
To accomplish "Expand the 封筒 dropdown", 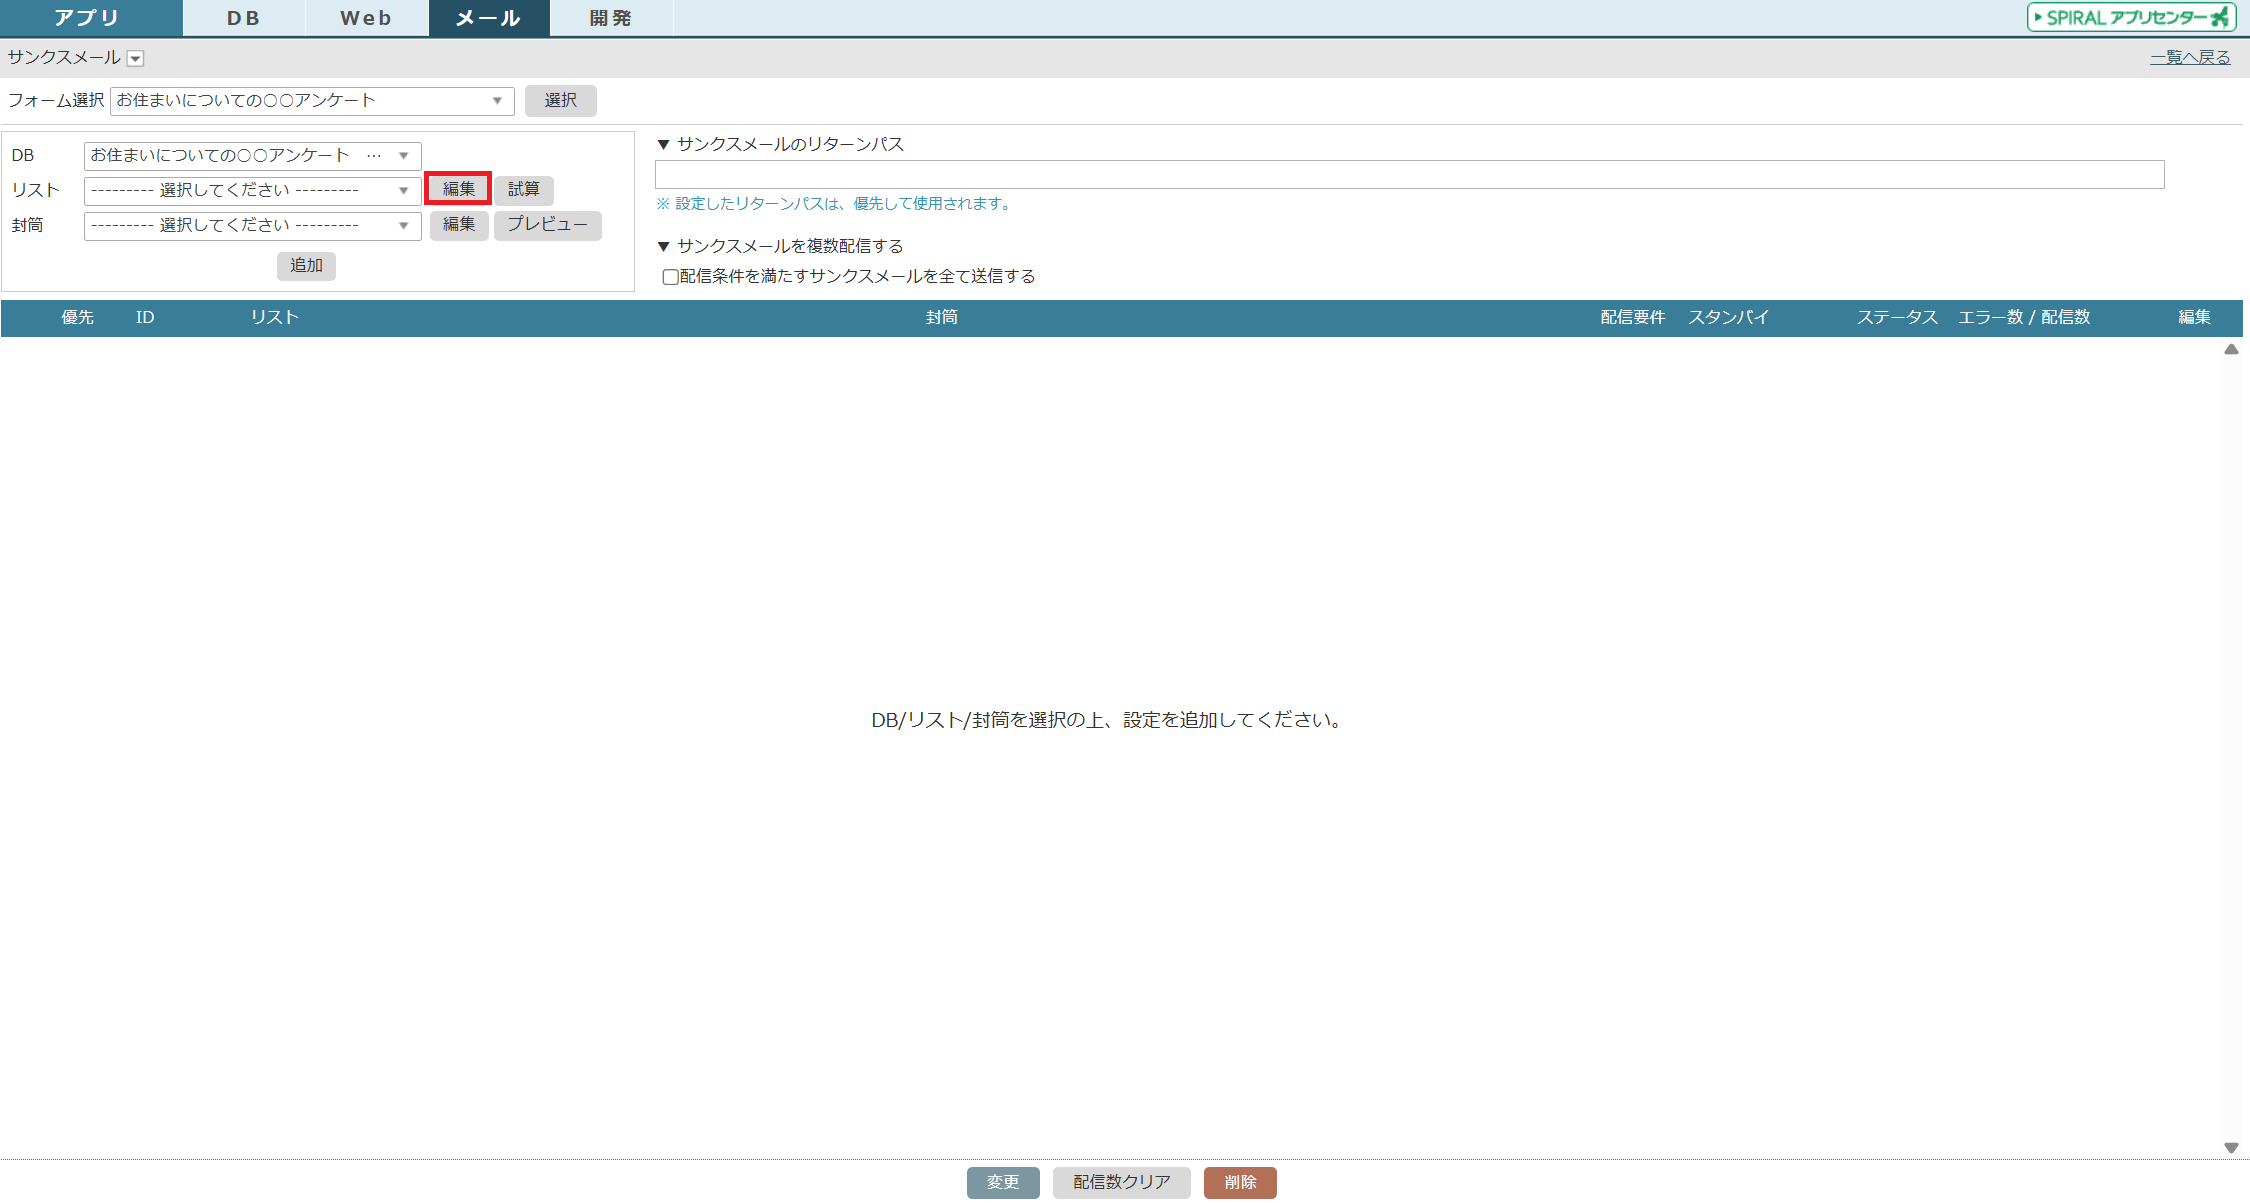I will 252,226.
